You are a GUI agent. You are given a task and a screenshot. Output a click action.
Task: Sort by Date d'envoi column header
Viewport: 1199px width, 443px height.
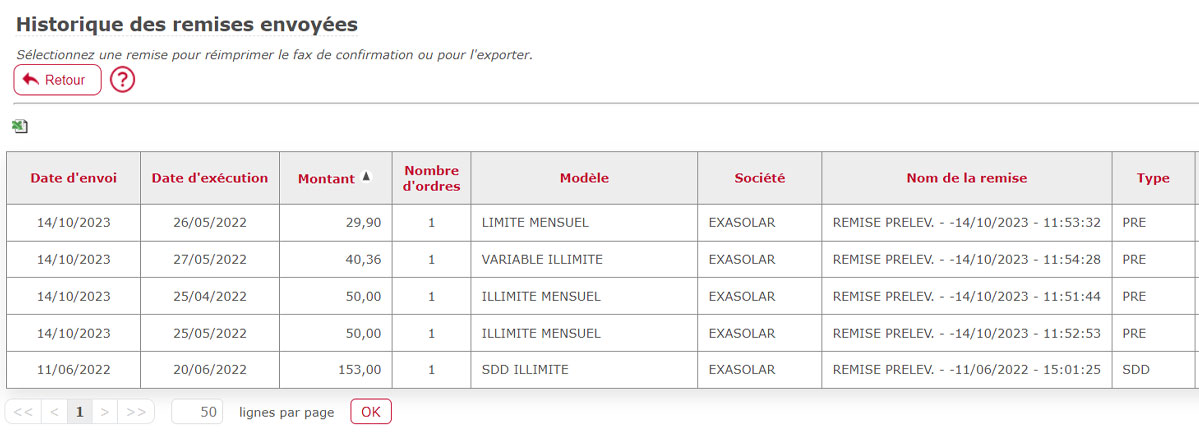[x=73, y=178]
